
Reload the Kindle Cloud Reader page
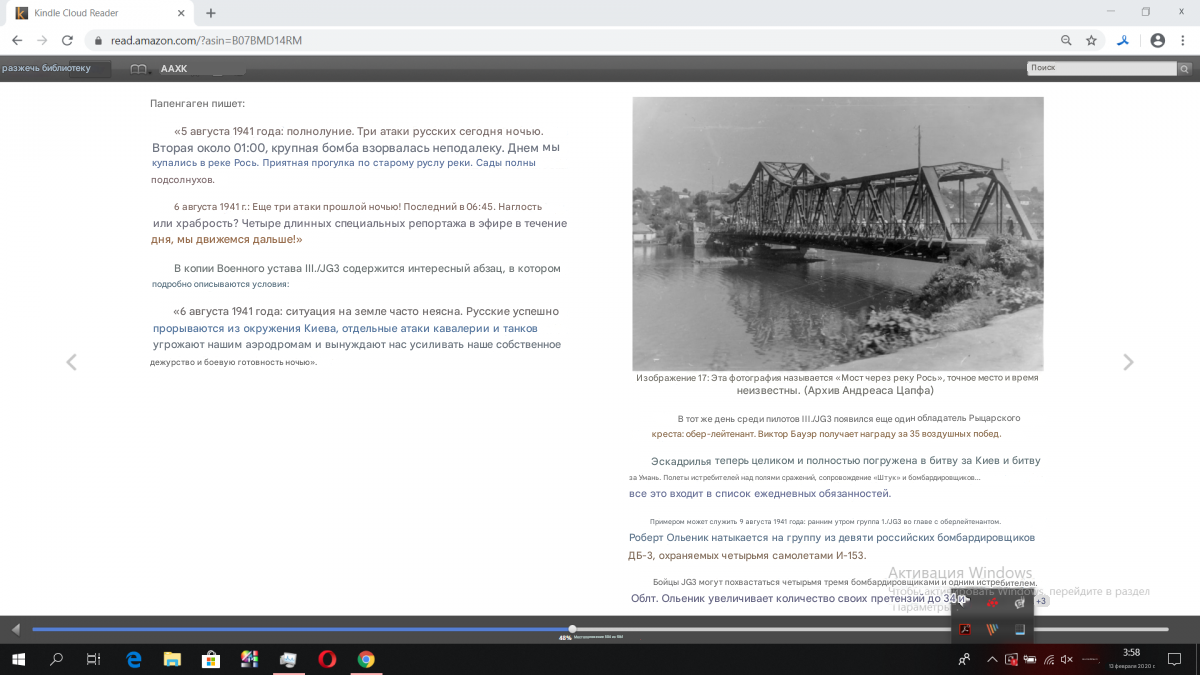coord(67,41)
